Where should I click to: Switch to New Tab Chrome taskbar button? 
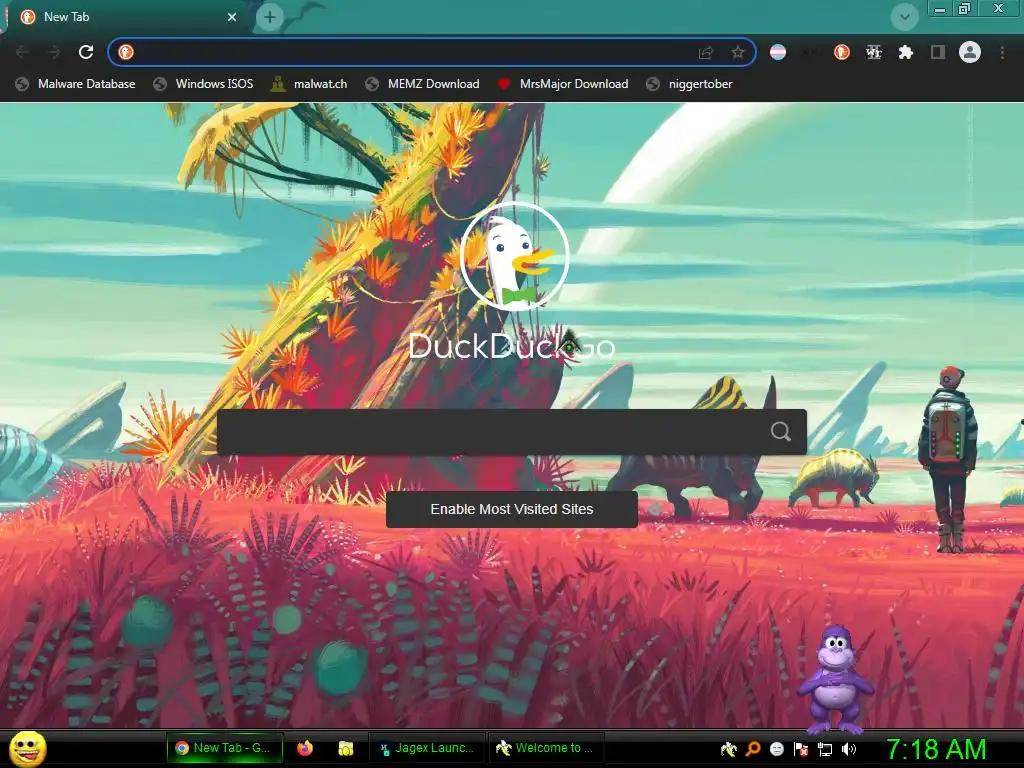pyautogui.click(x=225, y=748)
